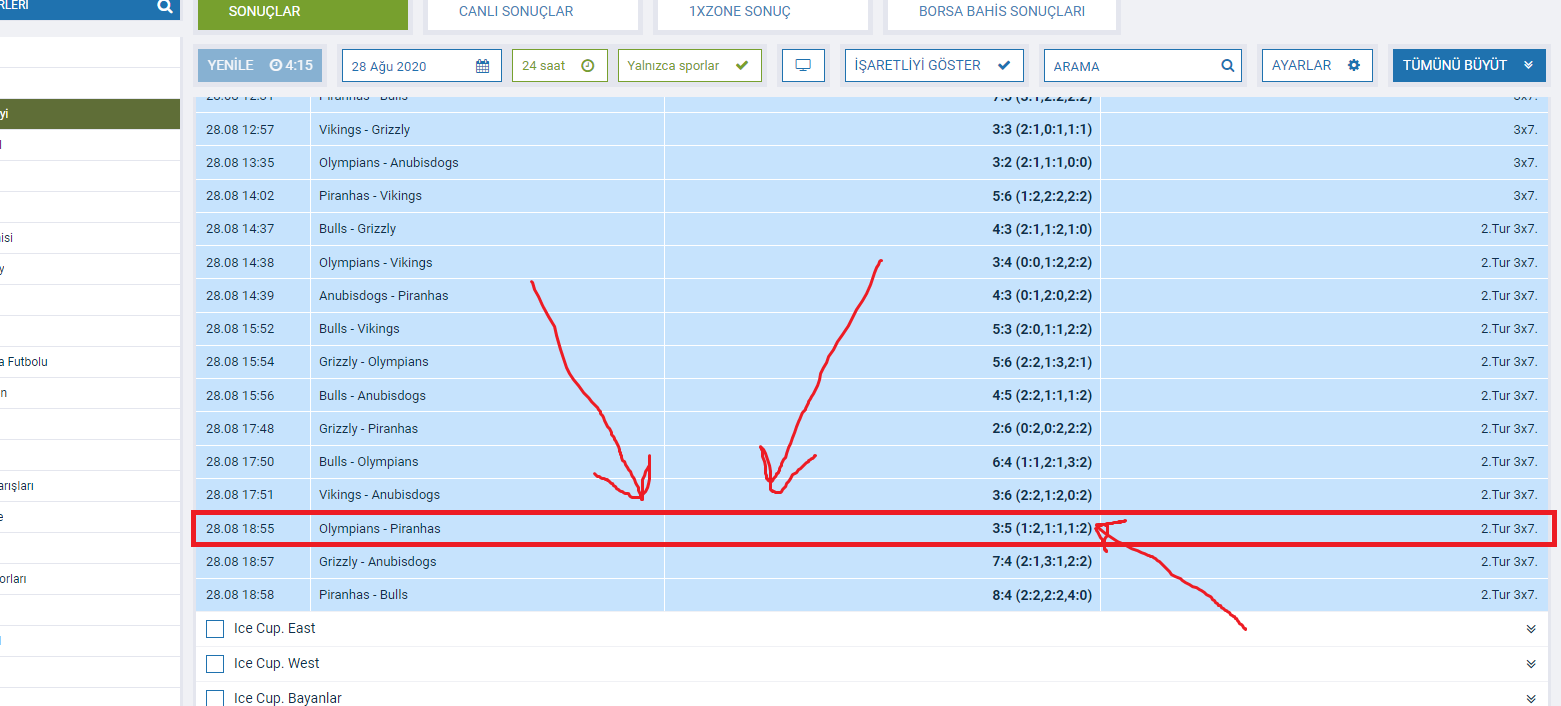The width and height of the screenshot is (1561, 706).
Task: Expand Ice Cup. East section chevron
Action: 1531,629
